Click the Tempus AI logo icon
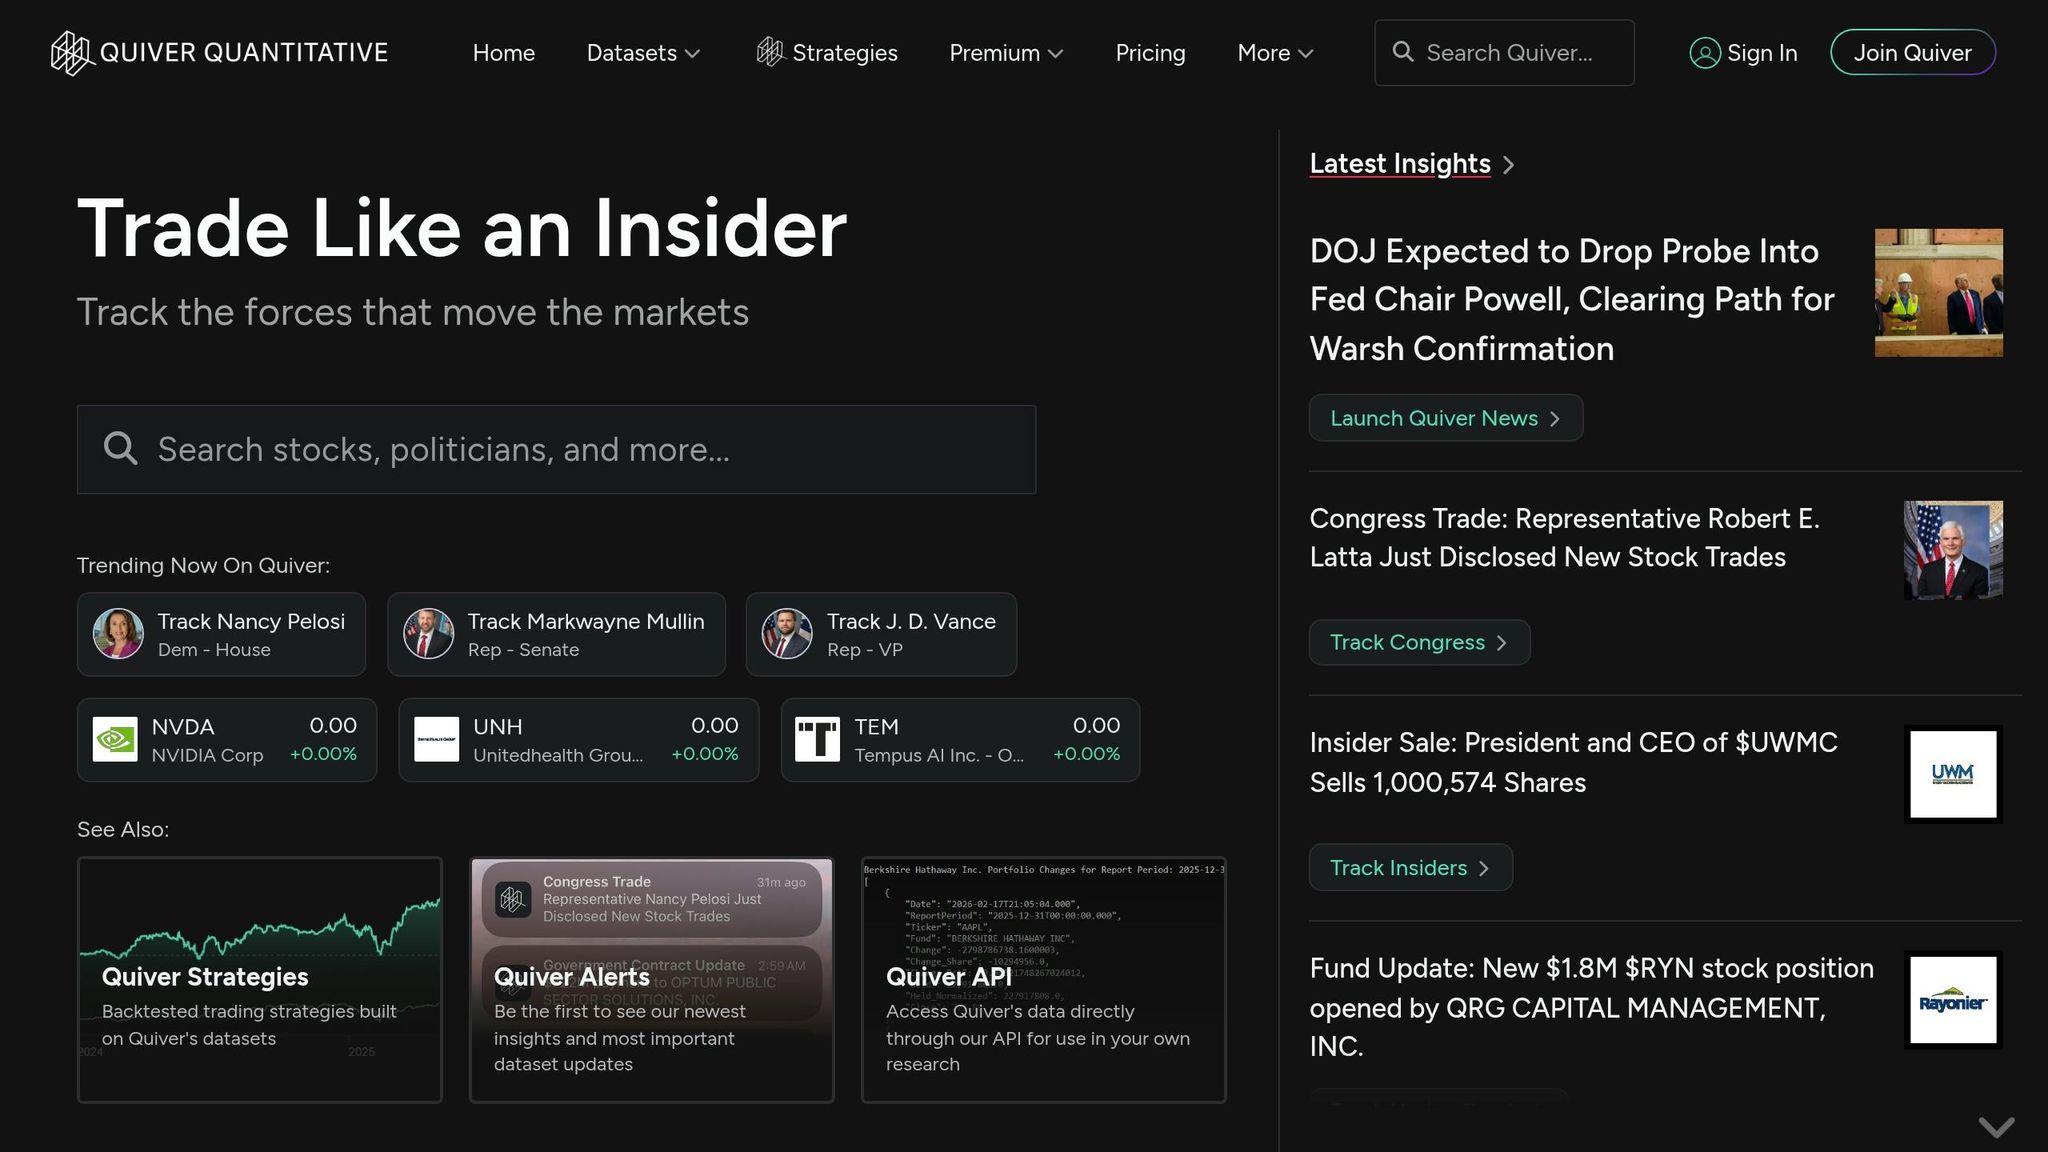Viewport: 2048px width, 1152px height. point(817,740)
